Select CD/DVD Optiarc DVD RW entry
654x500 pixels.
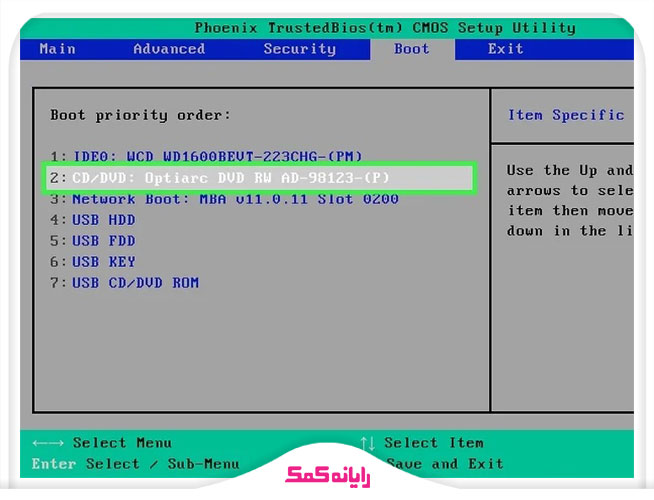pyautogui.click(x=259, y=178)
